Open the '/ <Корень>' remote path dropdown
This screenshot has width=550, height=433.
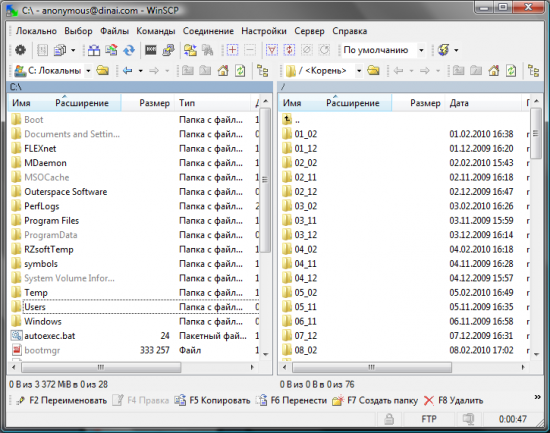[359, 71]
